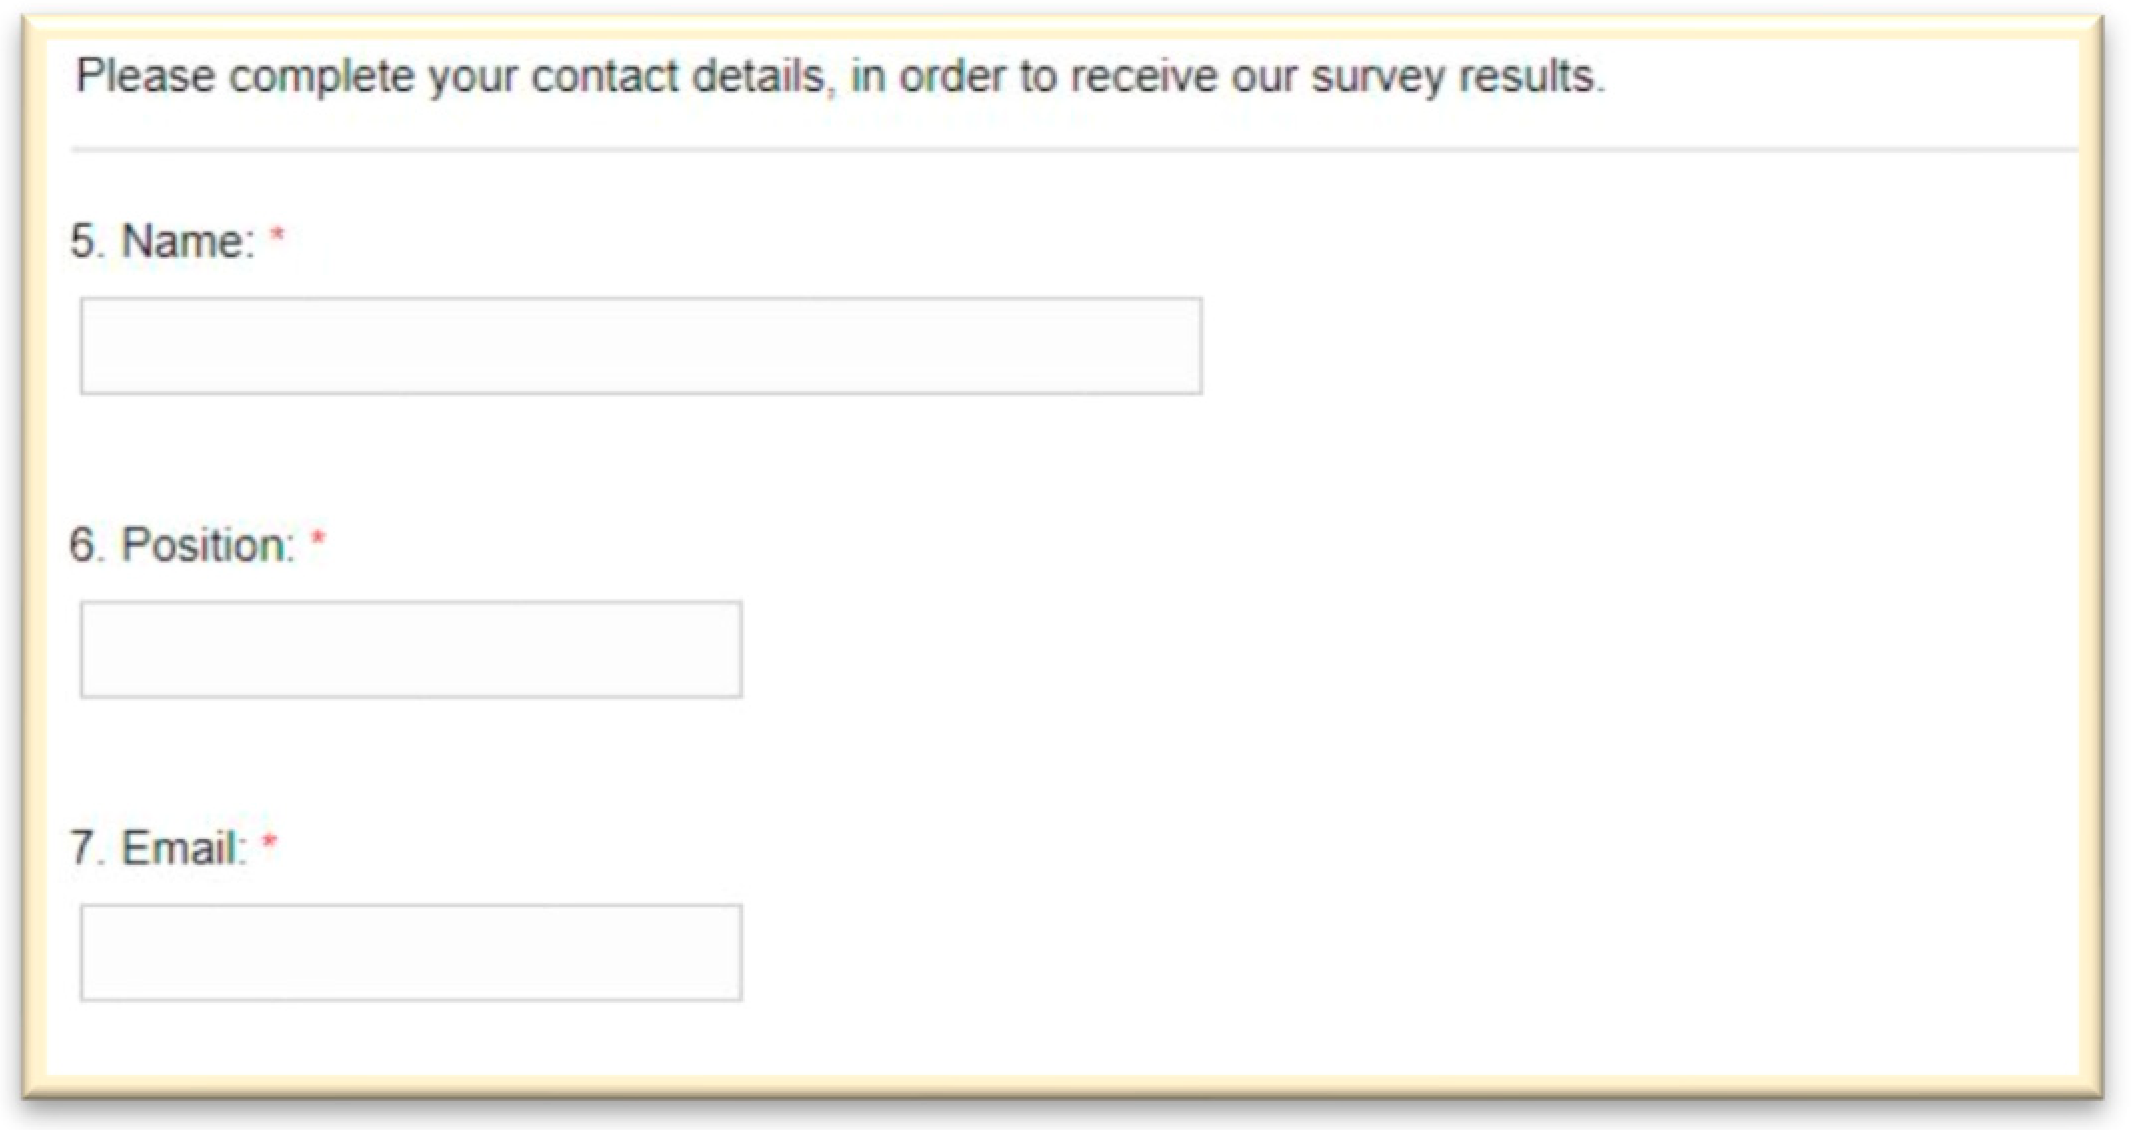Click the word "Please" in the instructions
Viewport: 2131px width, 1130px height.
(x=145, y=76)
